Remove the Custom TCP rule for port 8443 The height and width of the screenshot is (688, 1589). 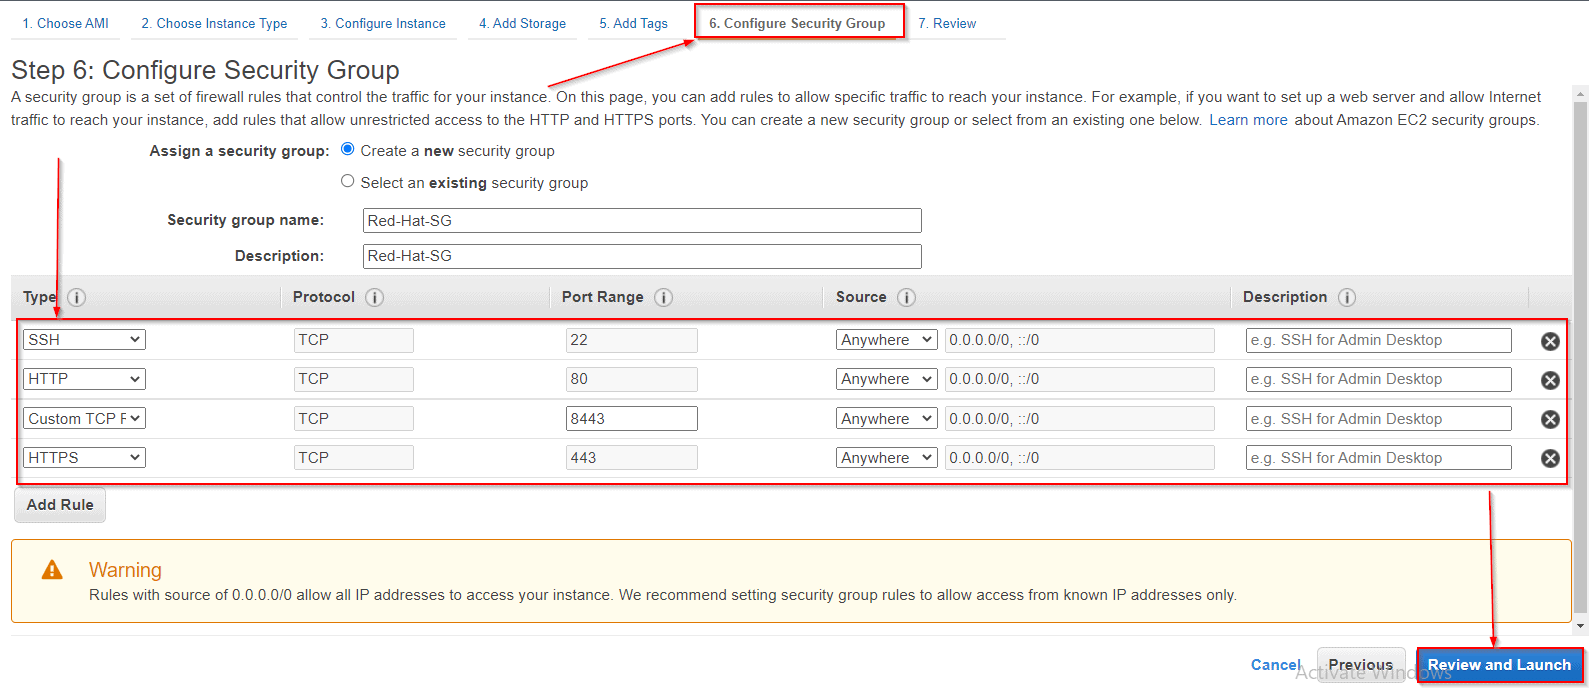[1550, 419]
